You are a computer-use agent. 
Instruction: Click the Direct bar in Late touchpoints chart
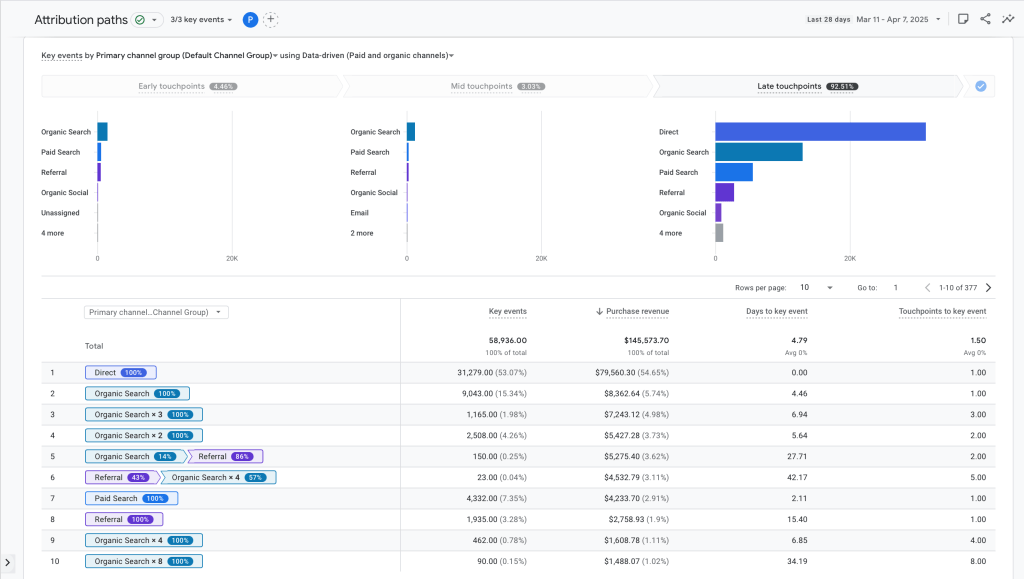(x=820, y=132)
